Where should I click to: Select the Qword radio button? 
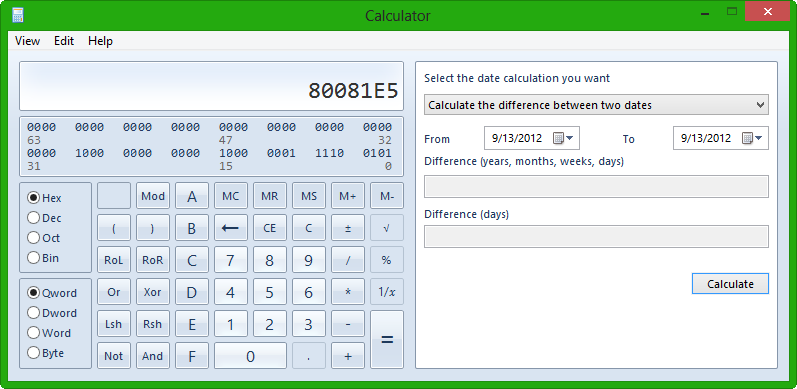pyautogui.click(x=34, y=293)
